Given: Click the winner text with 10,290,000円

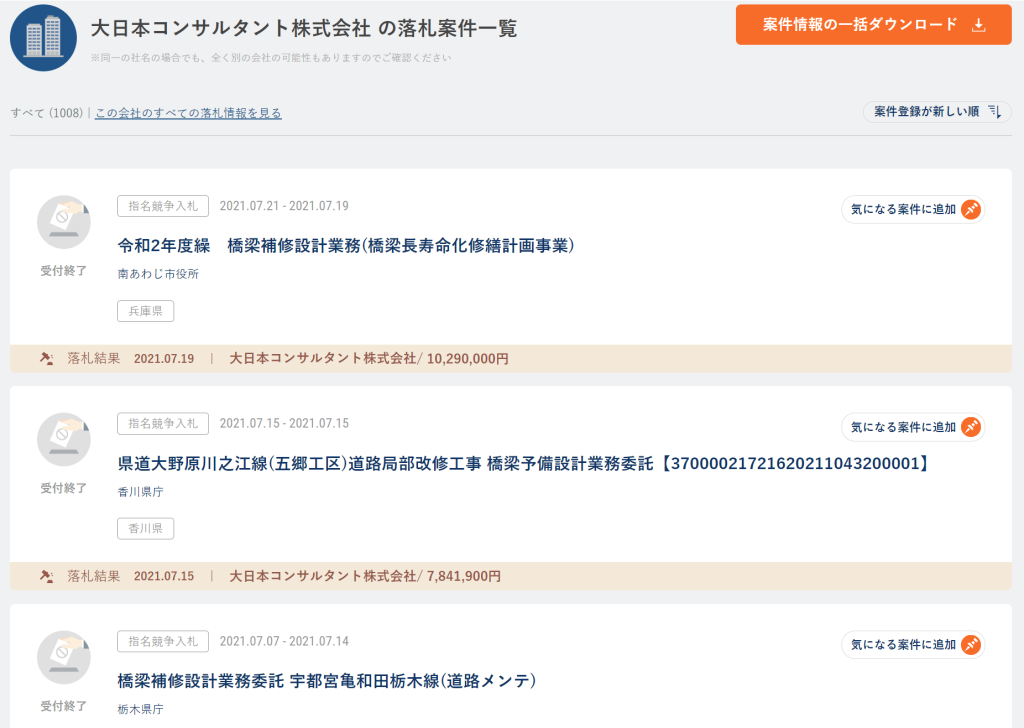Looking at the screenshot, I should click(369, 358).
